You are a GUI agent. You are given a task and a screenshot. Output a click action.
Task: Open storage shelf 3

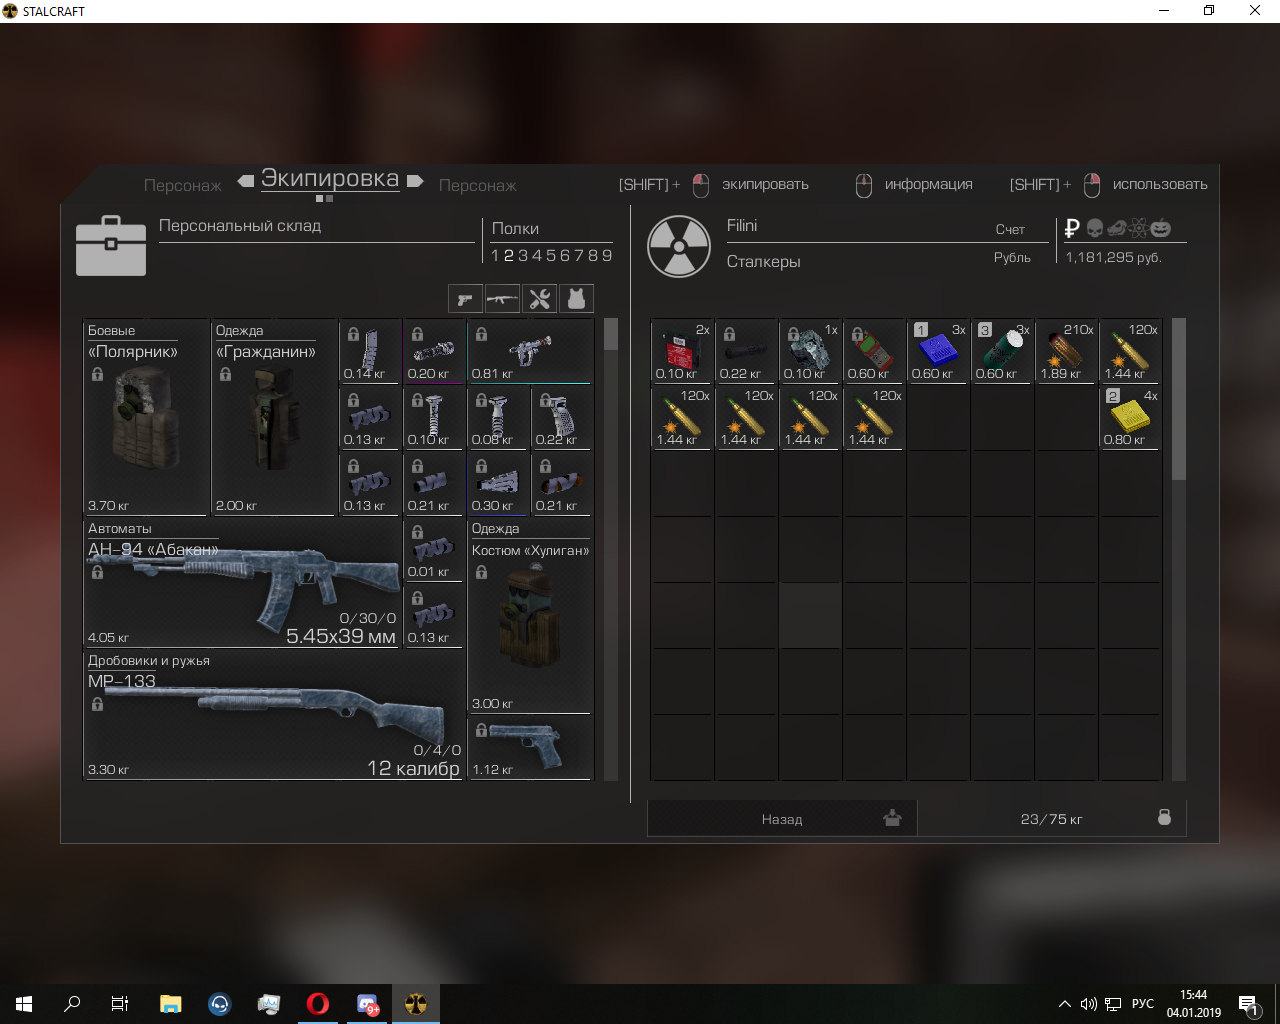click(523, 255)
